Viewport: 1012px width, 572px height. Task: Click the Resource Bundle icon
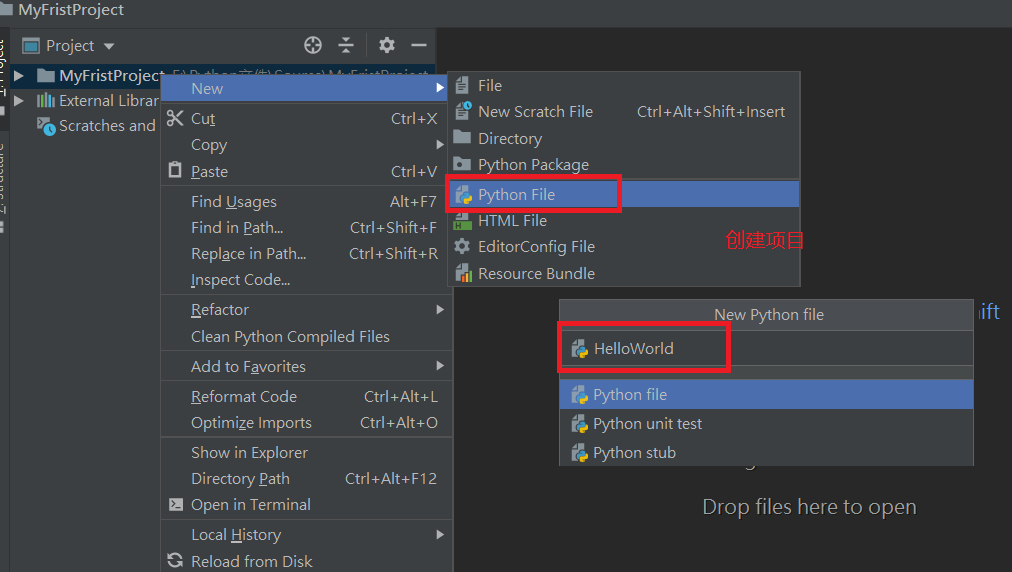pos(463,273)
